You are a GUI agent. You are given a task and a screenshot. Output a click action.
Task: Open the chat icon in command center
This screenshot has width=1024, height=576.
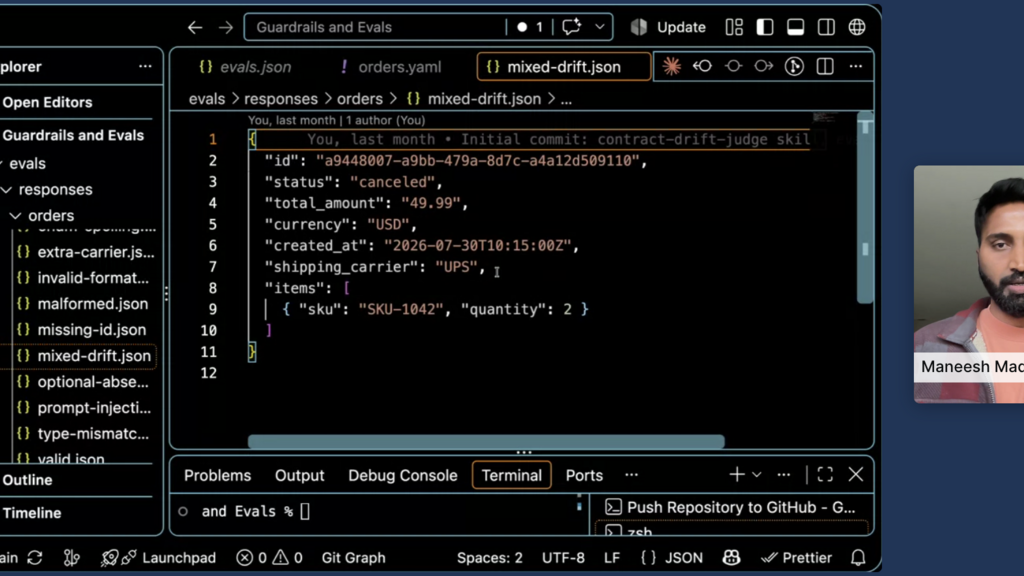tap(571, 27)
